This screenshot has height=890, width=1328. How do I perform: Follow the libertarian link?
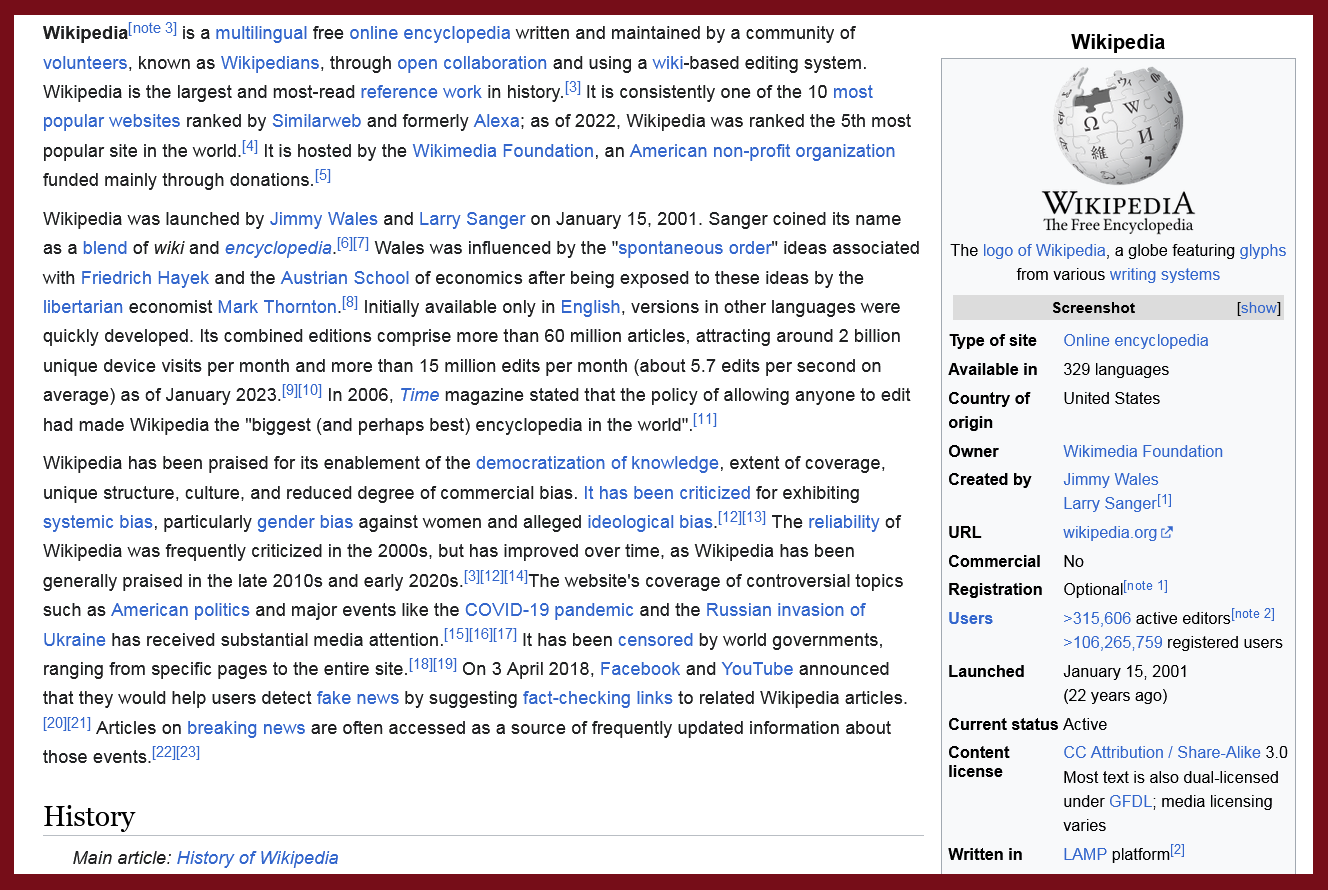(x=83, y=307)
